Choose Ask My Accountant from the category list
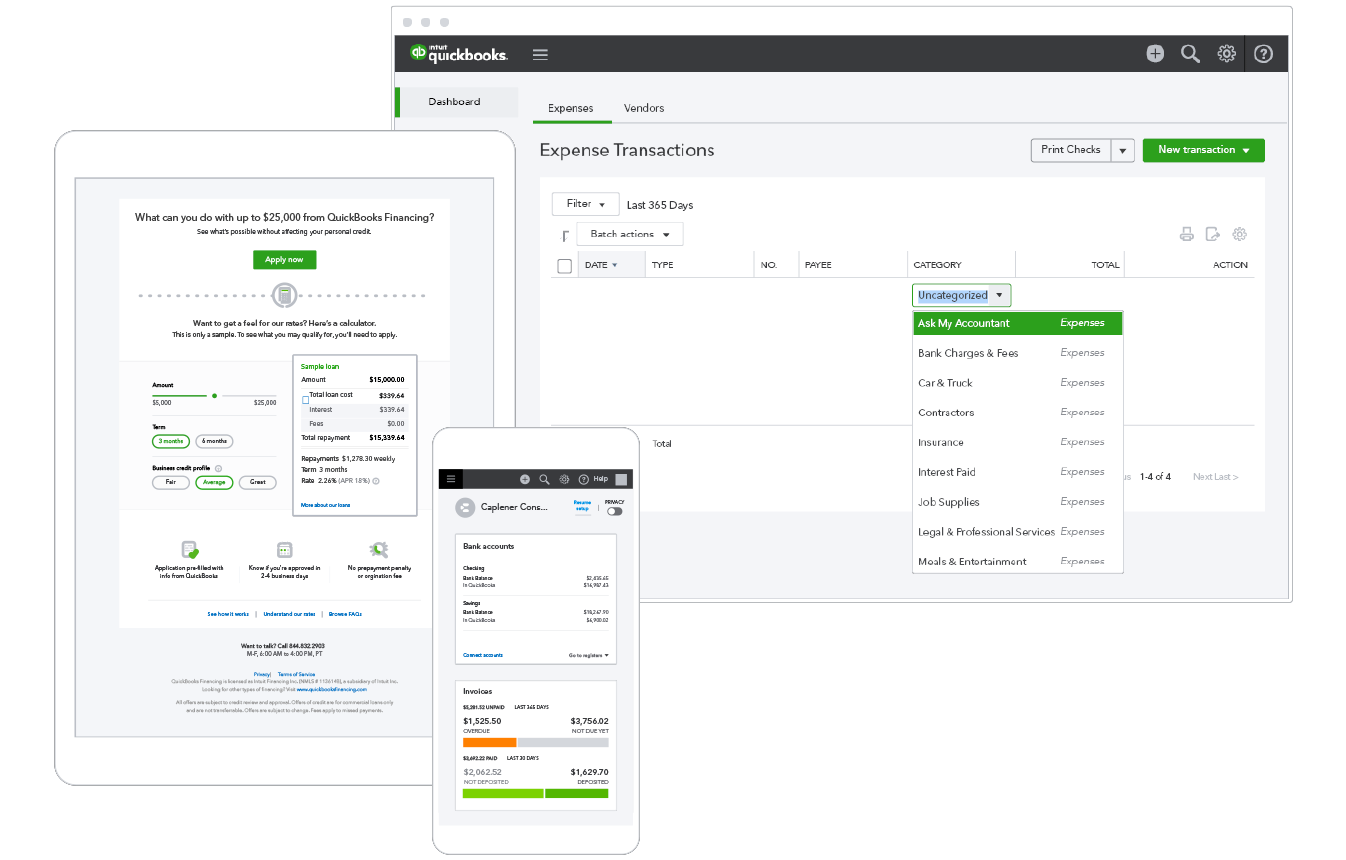This screenshot has width=1346, height=860. (1018, 323)
